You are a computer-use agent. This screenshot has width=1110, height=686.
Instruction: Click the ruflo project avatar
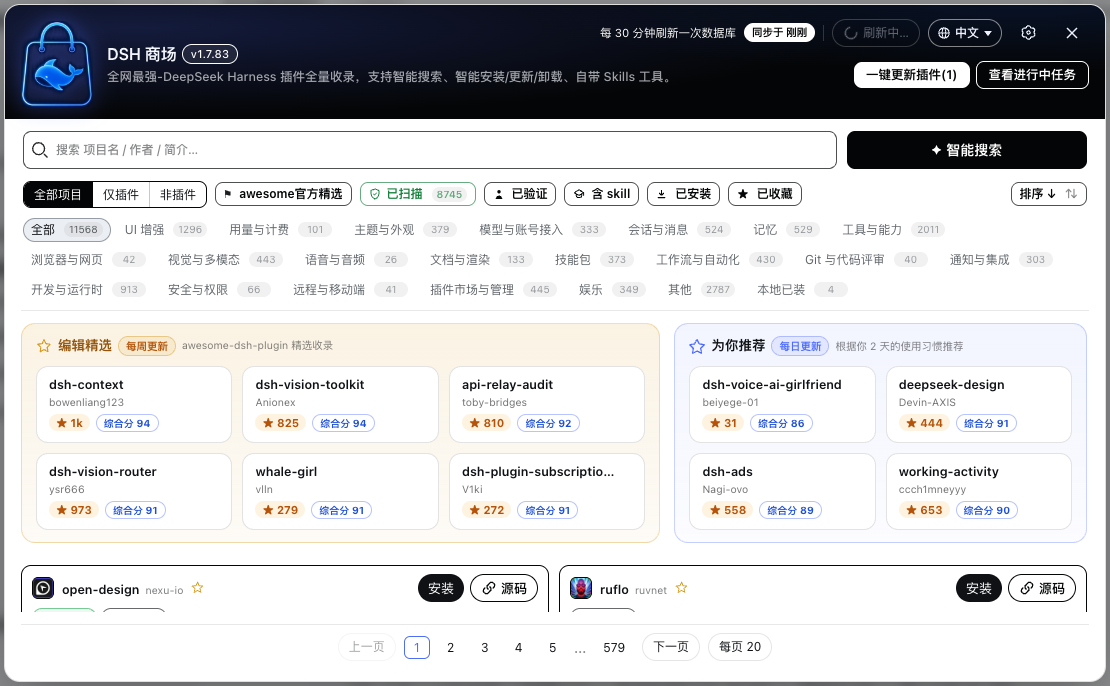point(581,588)
